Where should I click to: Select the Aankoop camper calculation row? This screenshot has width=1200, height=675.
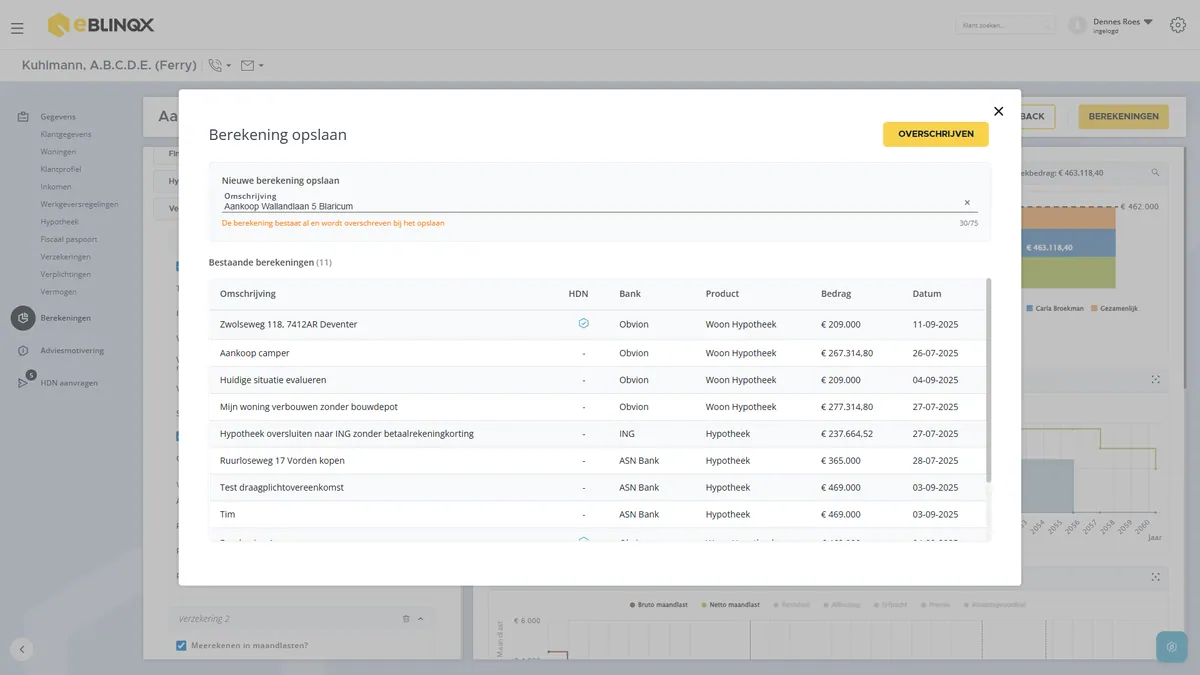click(597, 353)
